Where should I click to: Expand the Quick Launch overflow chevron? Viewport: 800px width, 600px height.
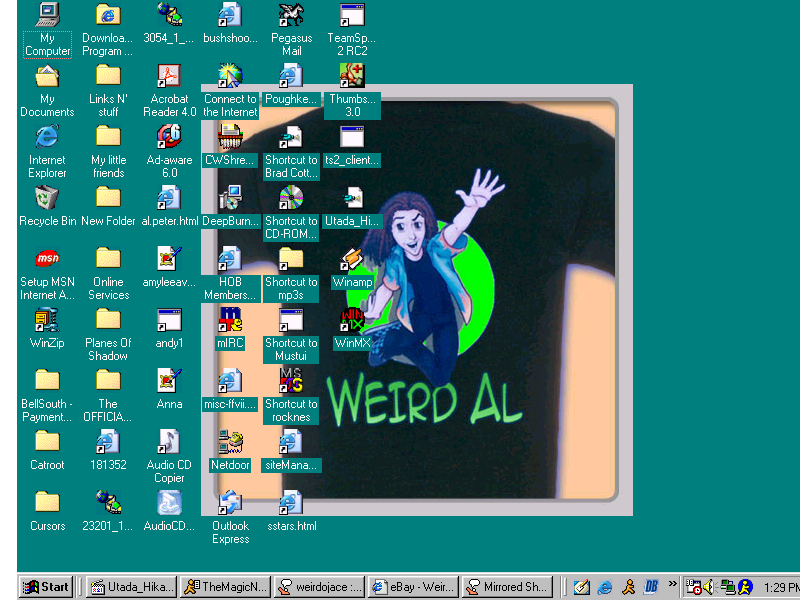point(672,583)
